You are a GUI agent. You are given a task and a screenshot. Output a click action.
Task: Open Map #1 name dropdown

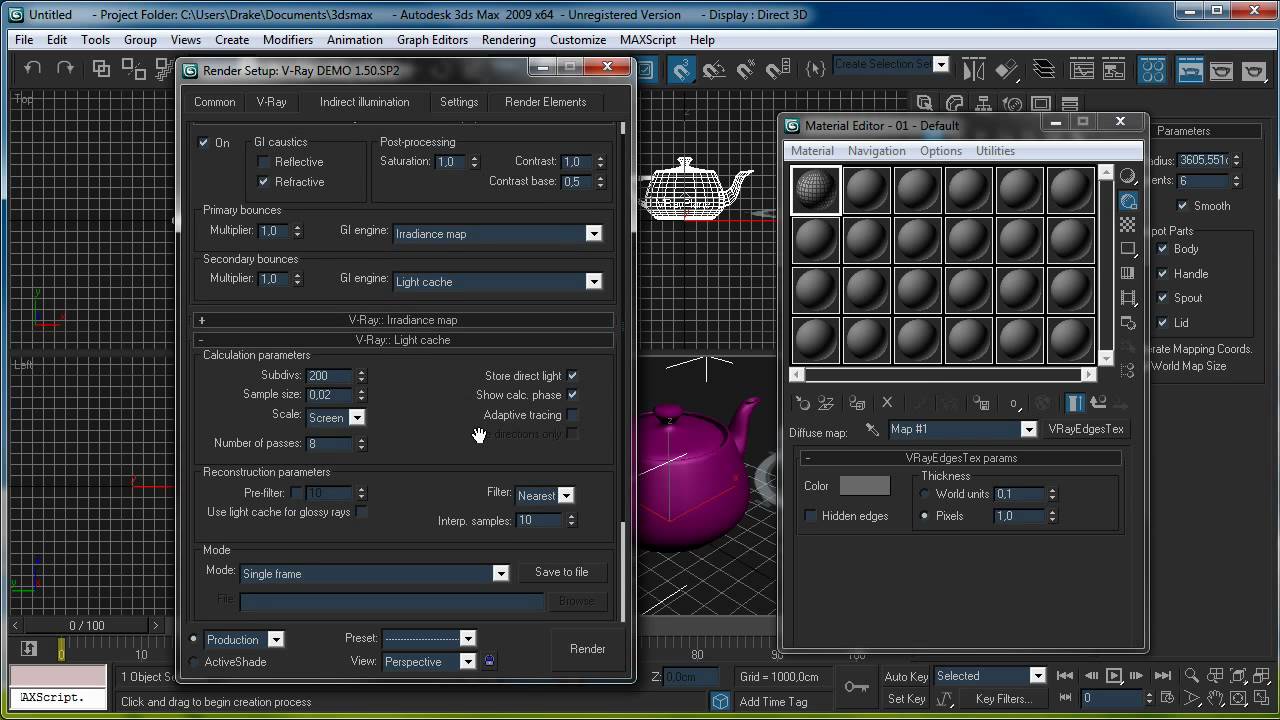[962, 429]
